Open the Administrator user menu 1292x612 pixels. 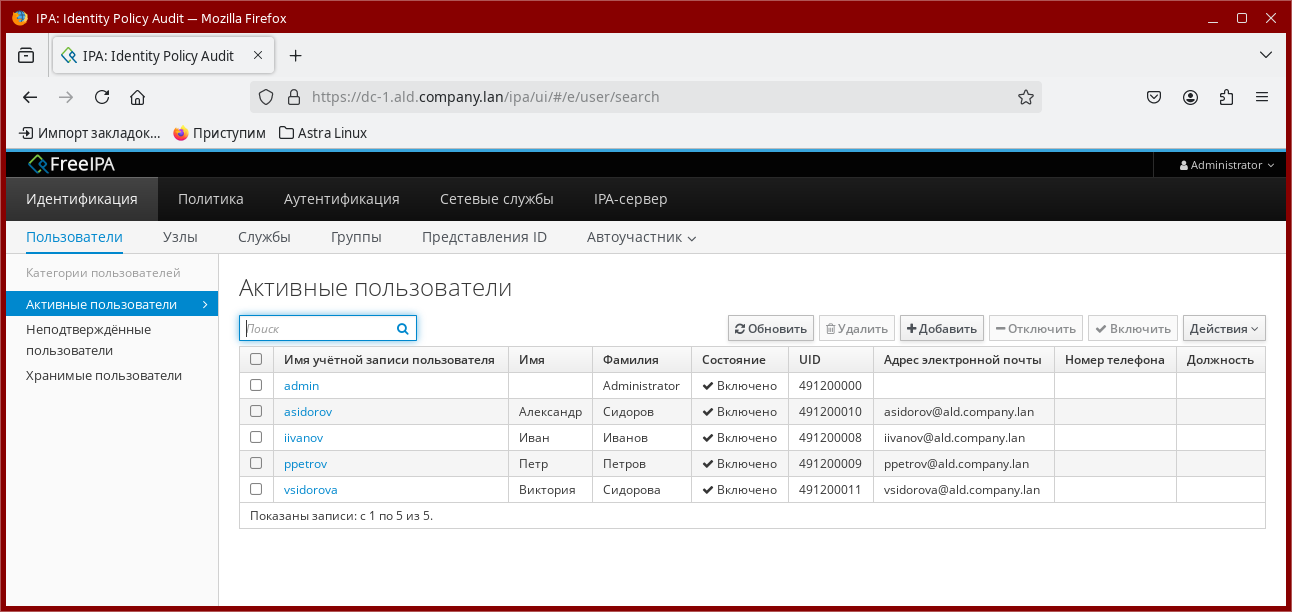click(1227, 165)
